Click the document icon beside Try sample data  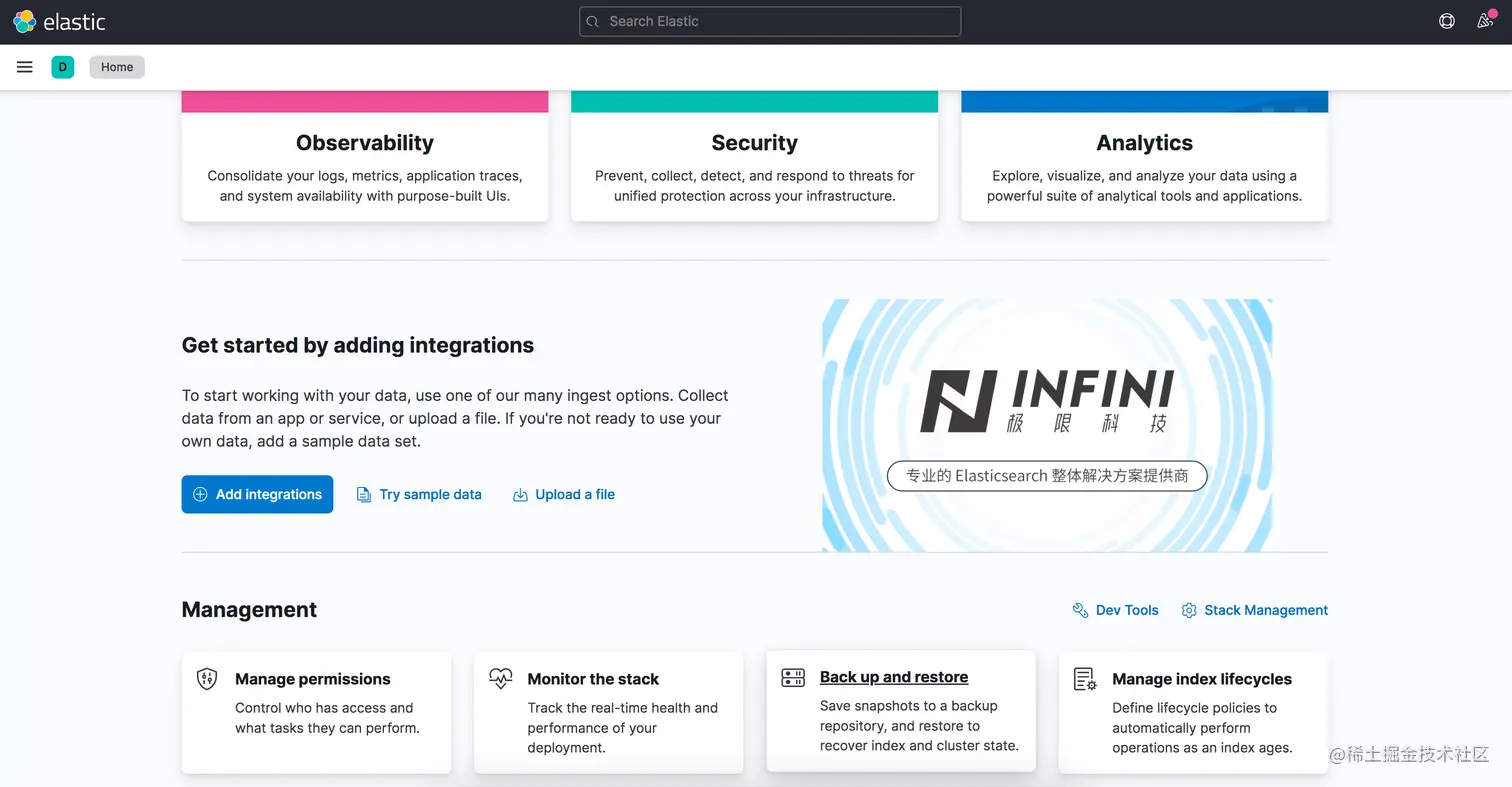click(363, 494)
